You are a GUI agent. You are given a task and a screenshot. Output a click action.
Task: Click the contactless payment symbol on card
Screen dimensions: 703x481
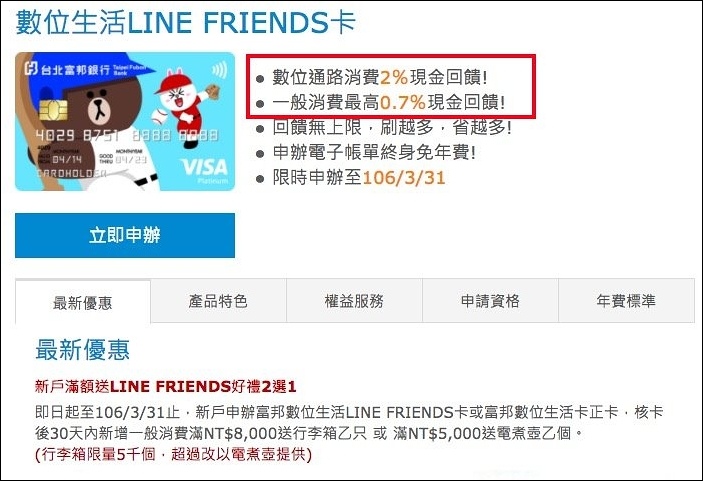[219, 70]
